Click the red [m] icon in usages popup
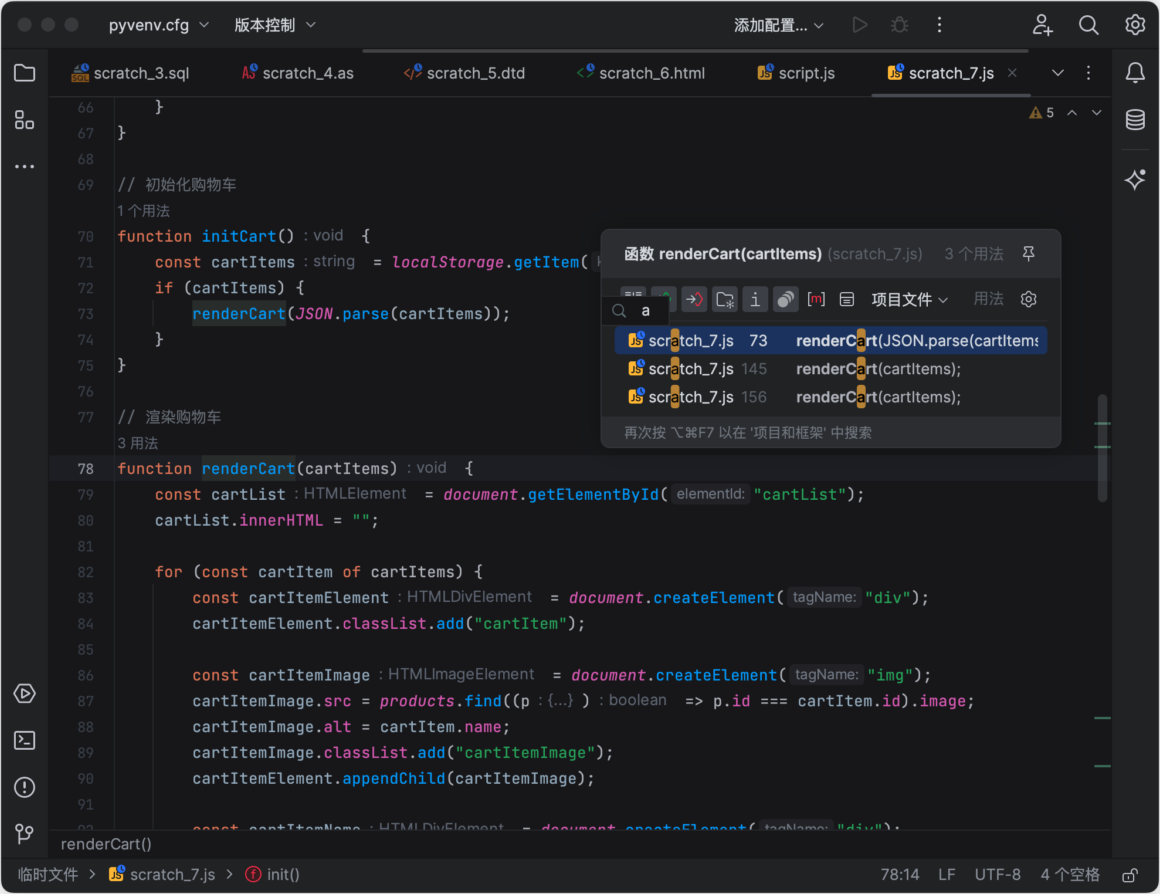This screenshot has height=894, width=1160. coord(816,299)
